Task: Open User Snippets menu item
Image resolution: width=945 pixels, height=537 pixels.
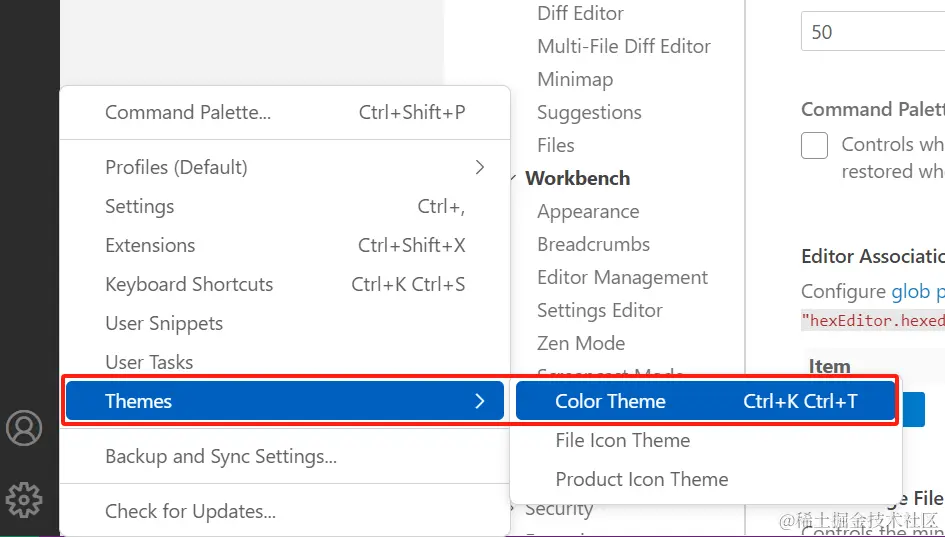Action: coord(164,323)
